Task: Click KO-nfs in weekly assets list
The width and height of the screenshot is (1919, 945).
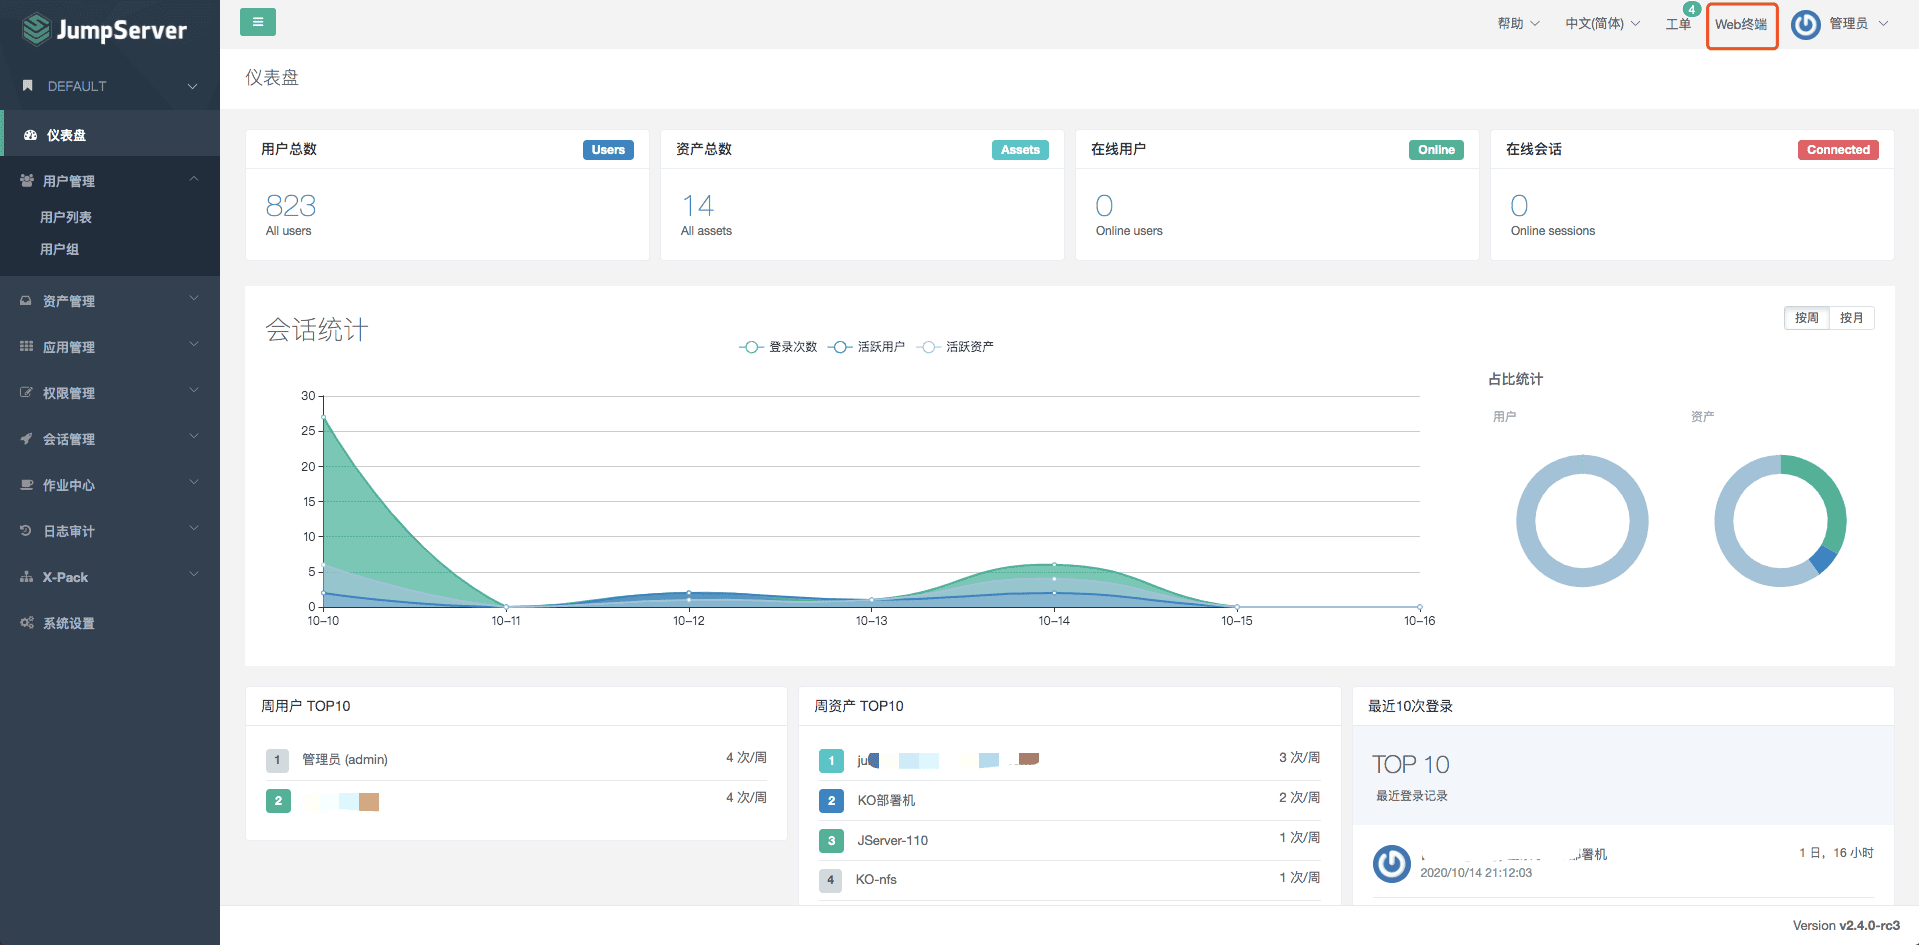Action: click(876, 880)
